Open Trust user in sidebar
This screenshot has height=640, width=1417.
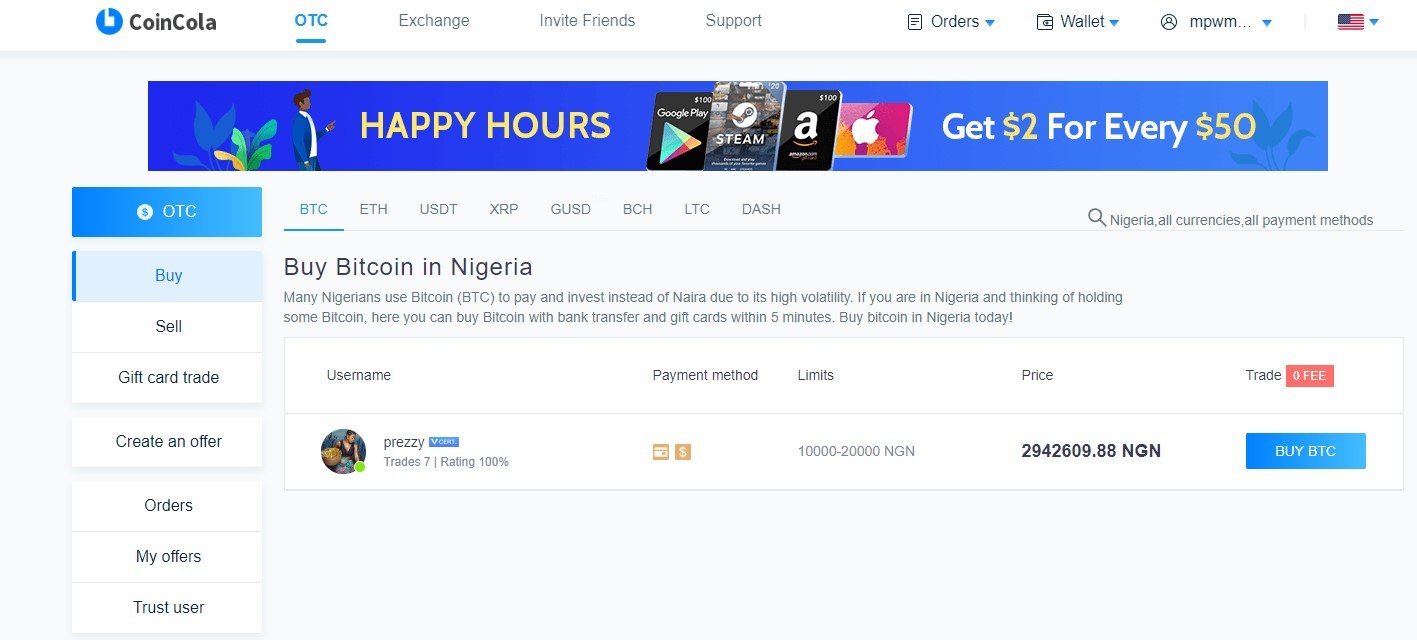pos(168,608)
